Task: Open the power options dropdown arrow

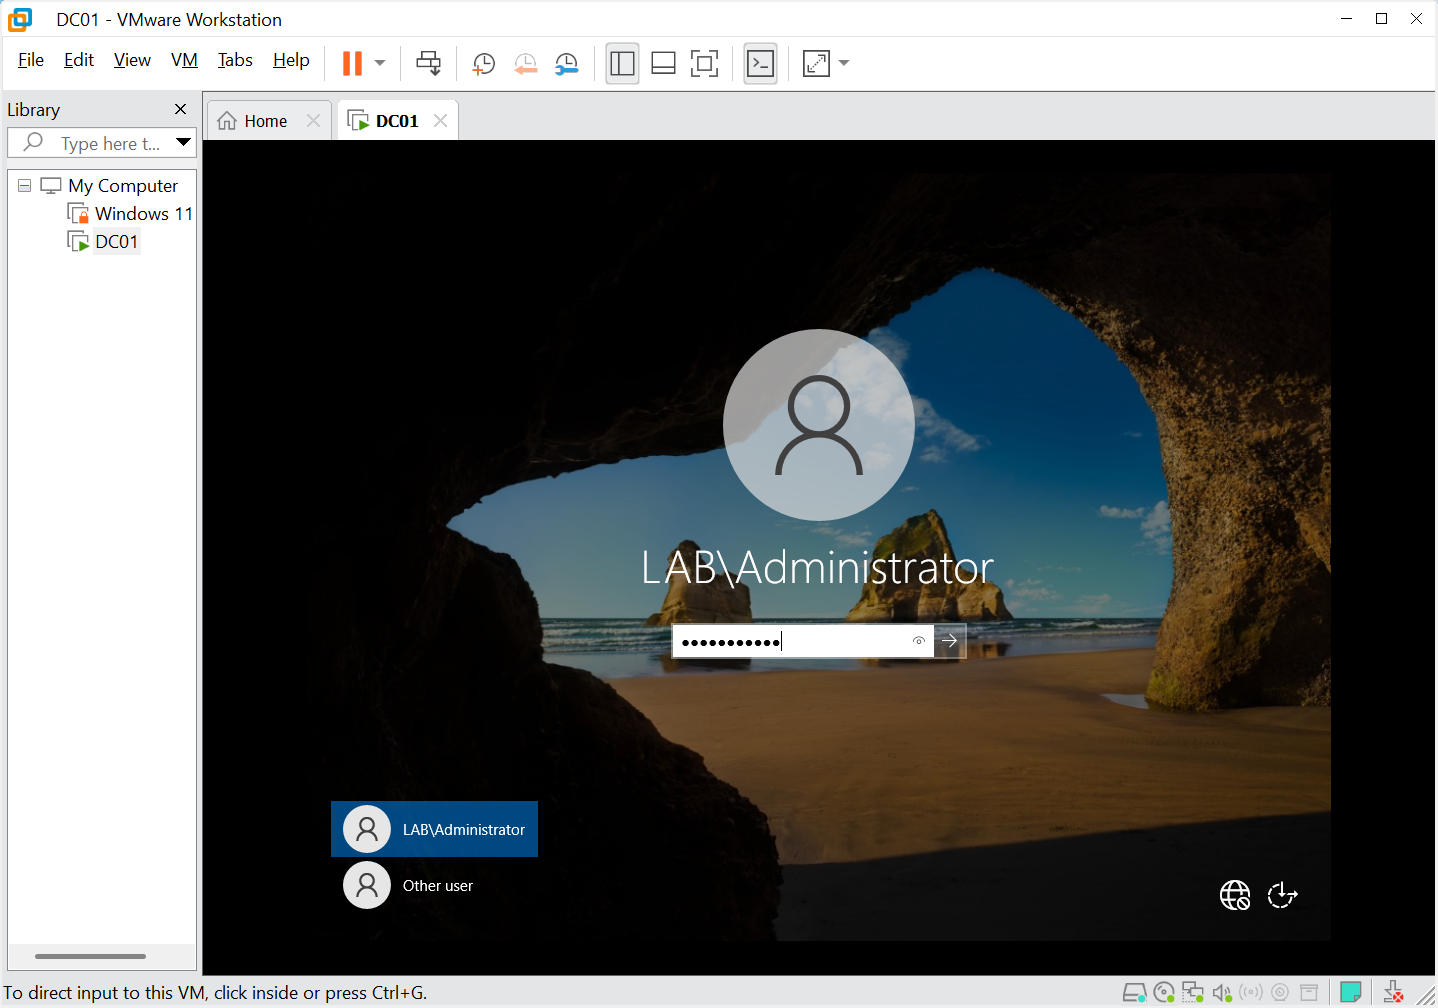Action: coord(380,63)
